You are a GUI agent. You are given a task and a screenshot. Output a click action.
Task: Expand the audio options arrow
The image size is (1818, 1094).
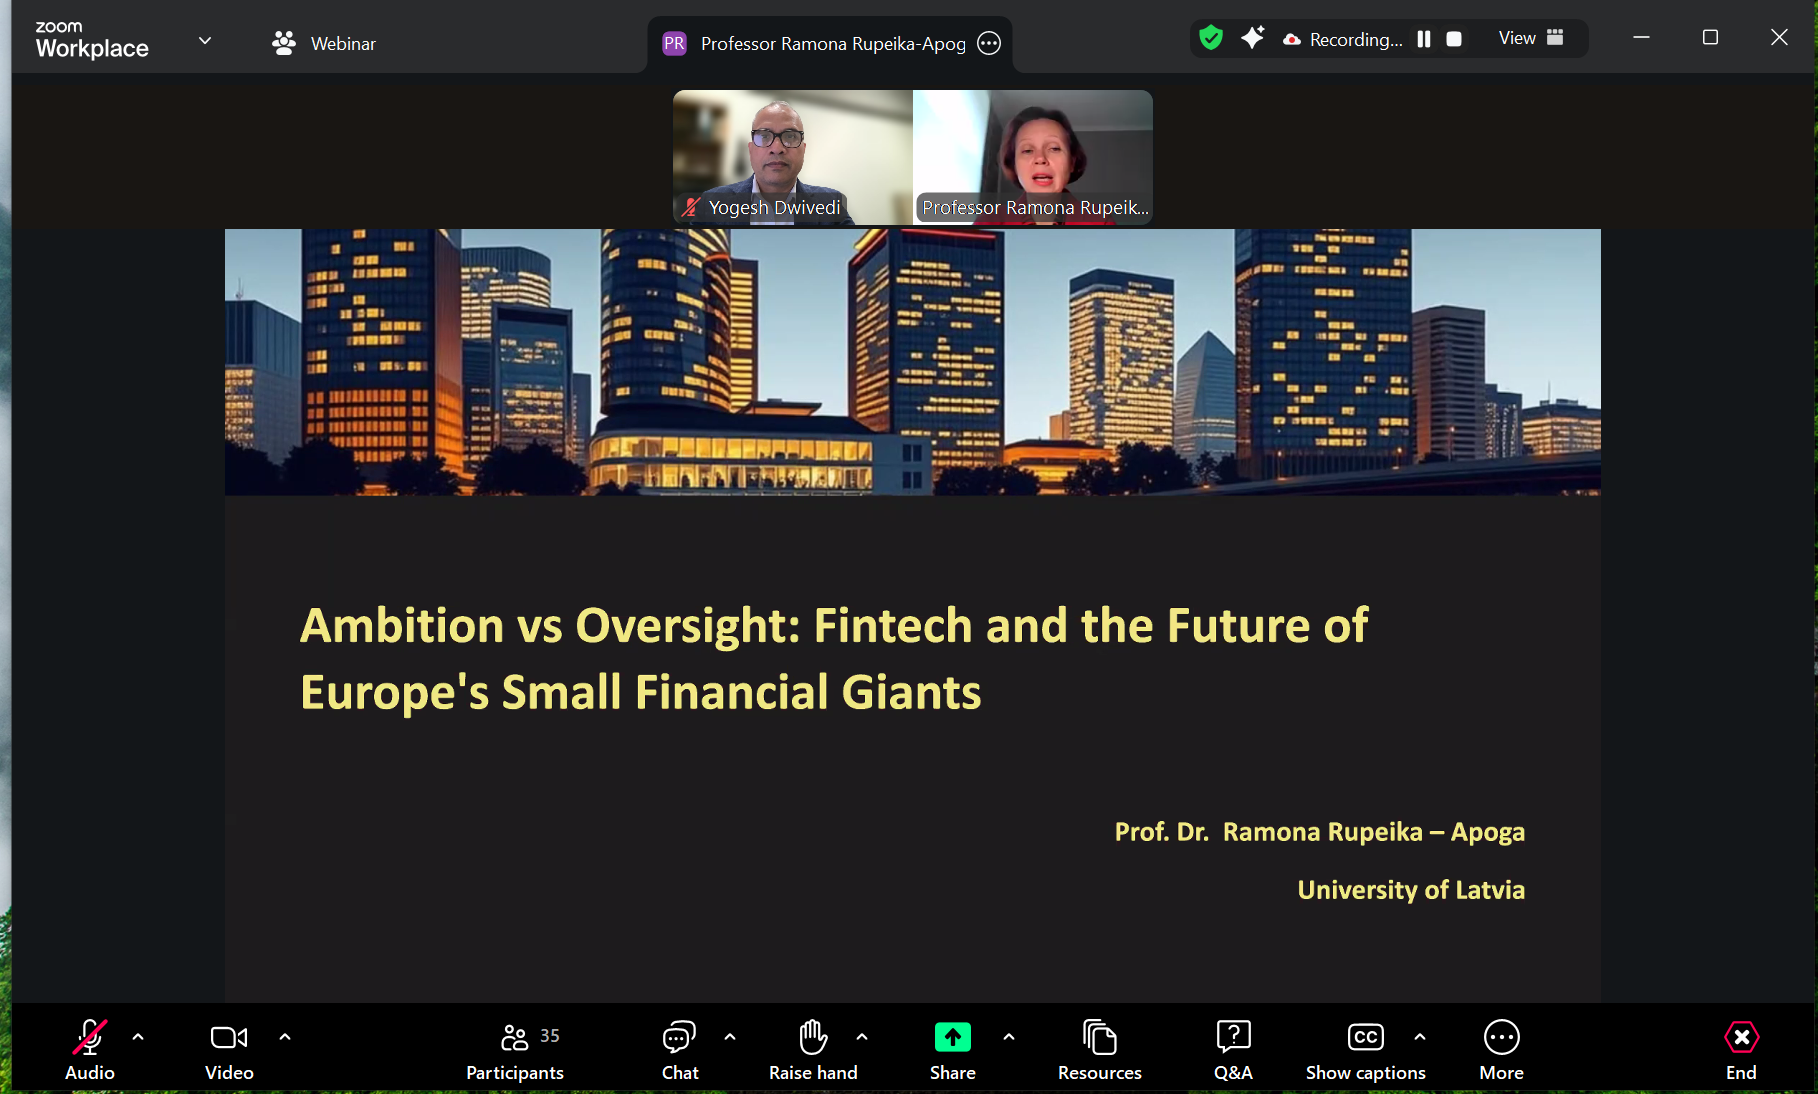[x=138, y=1037]
